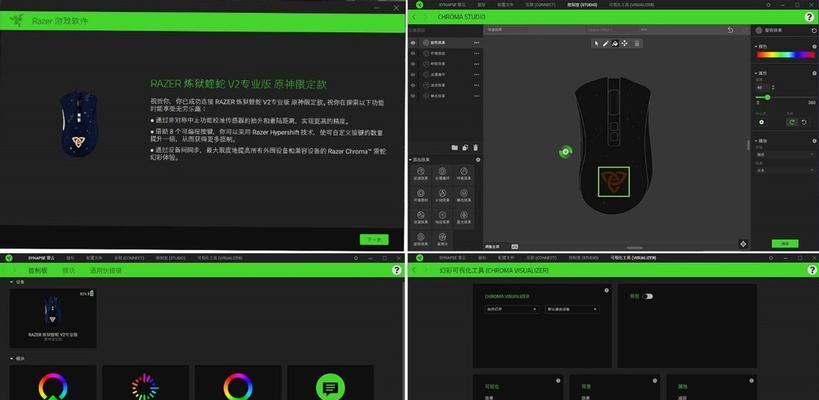
Task: Open the second CHROMA VISUALIZER dropdown
Action: 572,309
